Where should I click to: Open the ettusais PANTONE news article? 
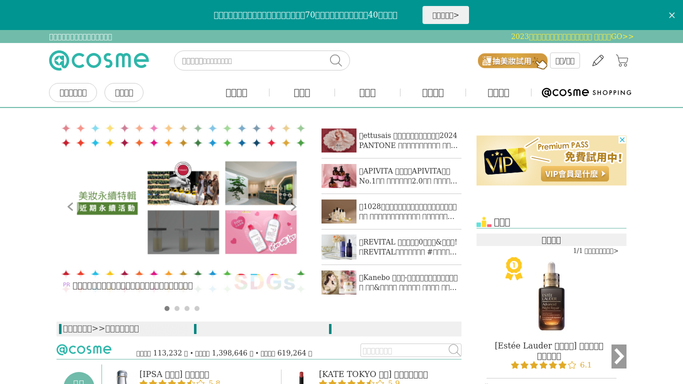[x=407, y=140]
